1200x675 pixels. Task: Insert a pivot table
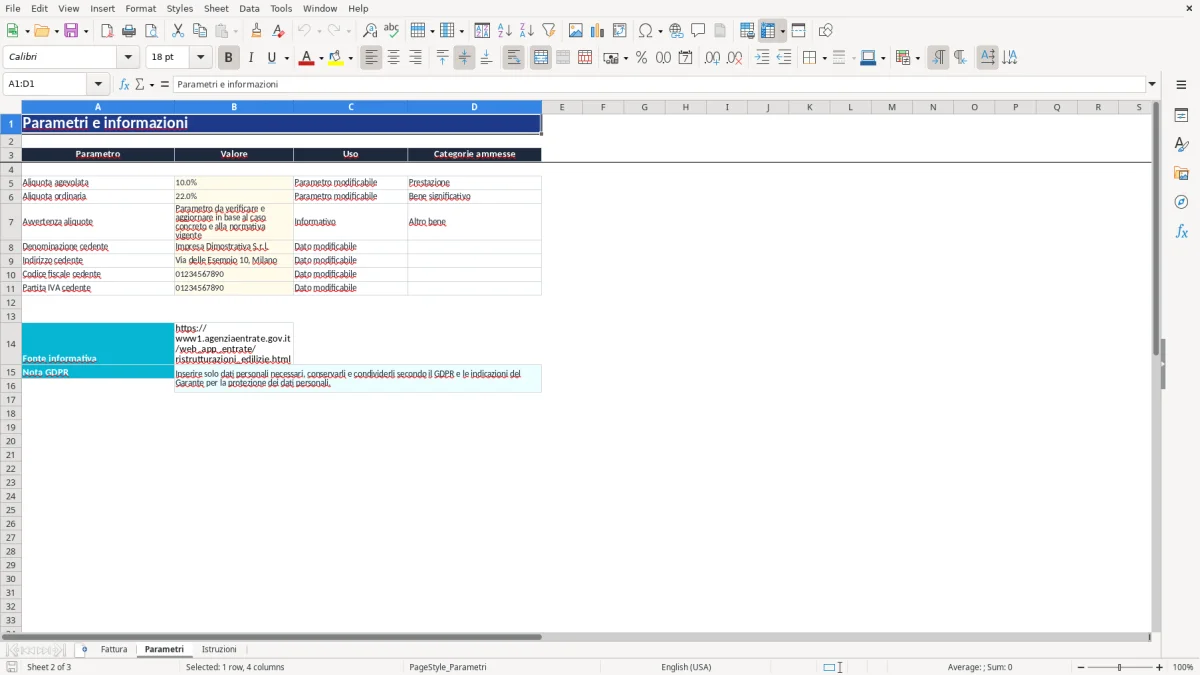pos(620,31)
